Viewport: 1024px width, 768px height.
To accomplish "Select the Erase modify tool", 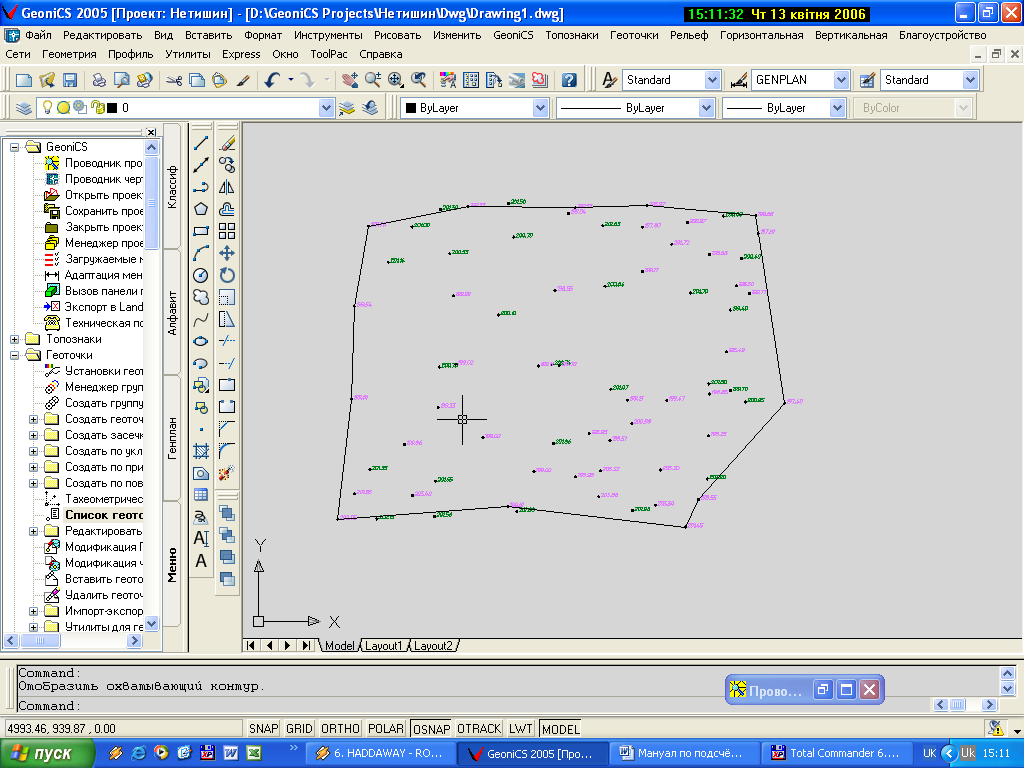I will click(227, 143).
